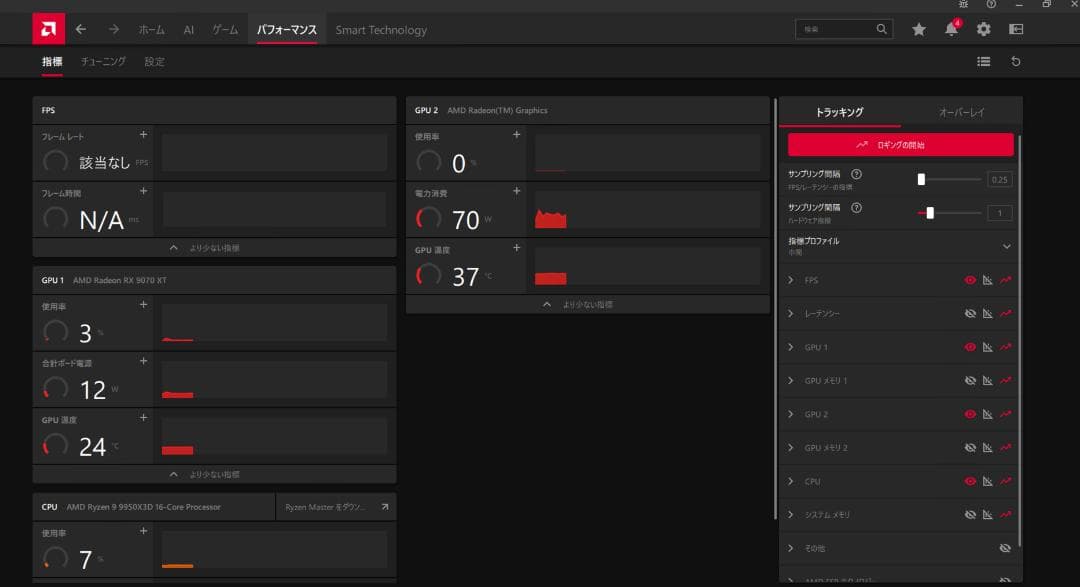The width and height of the screenshot is (1080, 587).
Task: Expand the 指標プロファイル dropdown
Action: click(1006, 246)
